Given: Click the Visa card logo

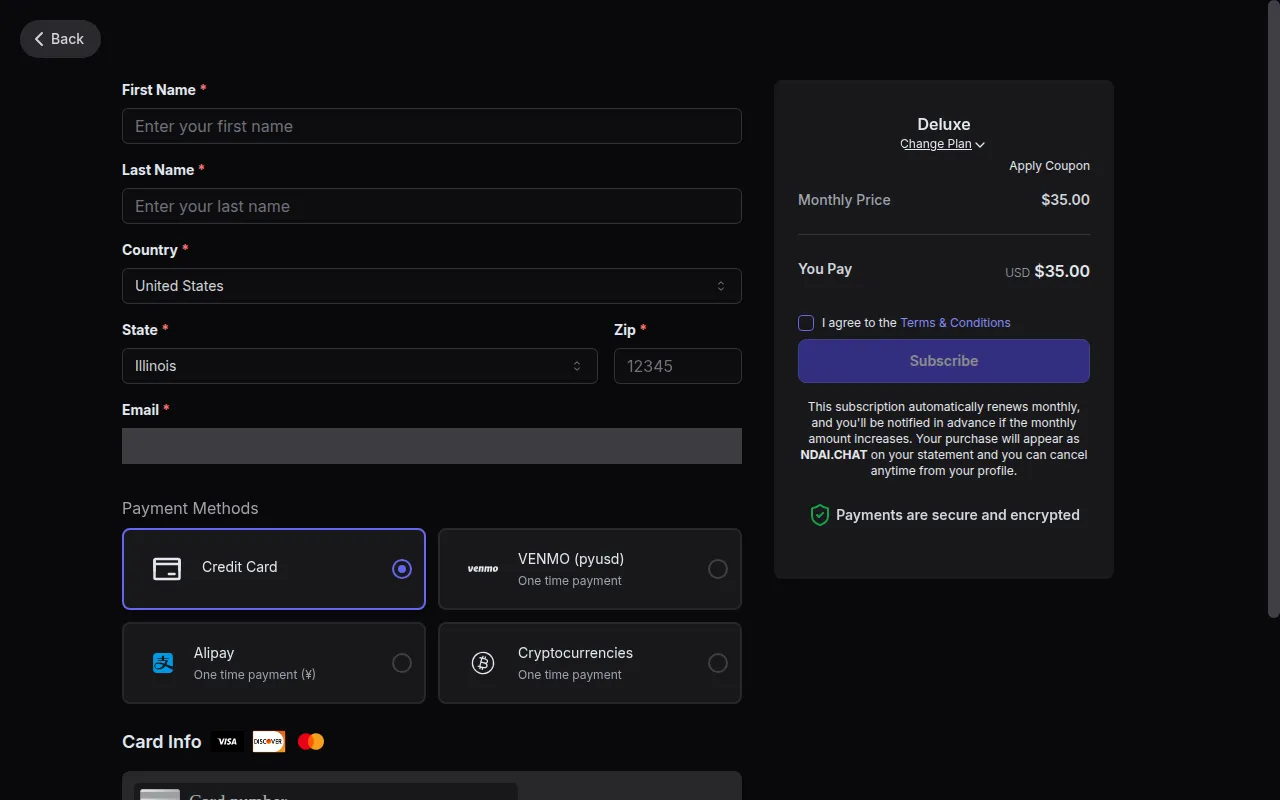Looking at the screenshot, I should point(228,742).
